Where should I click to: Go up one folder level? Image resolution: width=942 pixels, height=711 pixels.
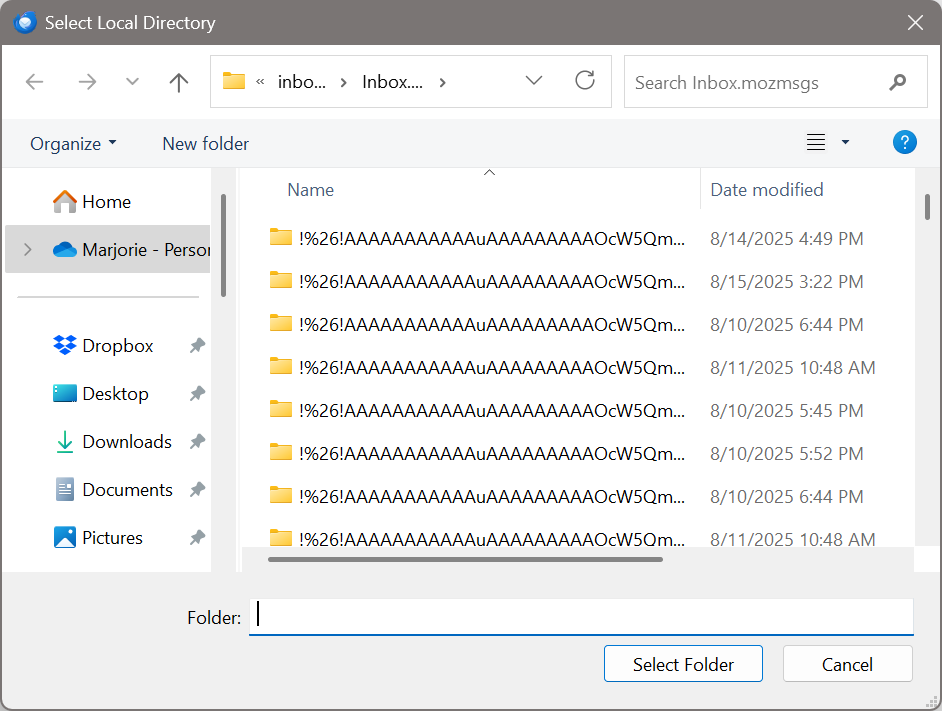point(179,82)
